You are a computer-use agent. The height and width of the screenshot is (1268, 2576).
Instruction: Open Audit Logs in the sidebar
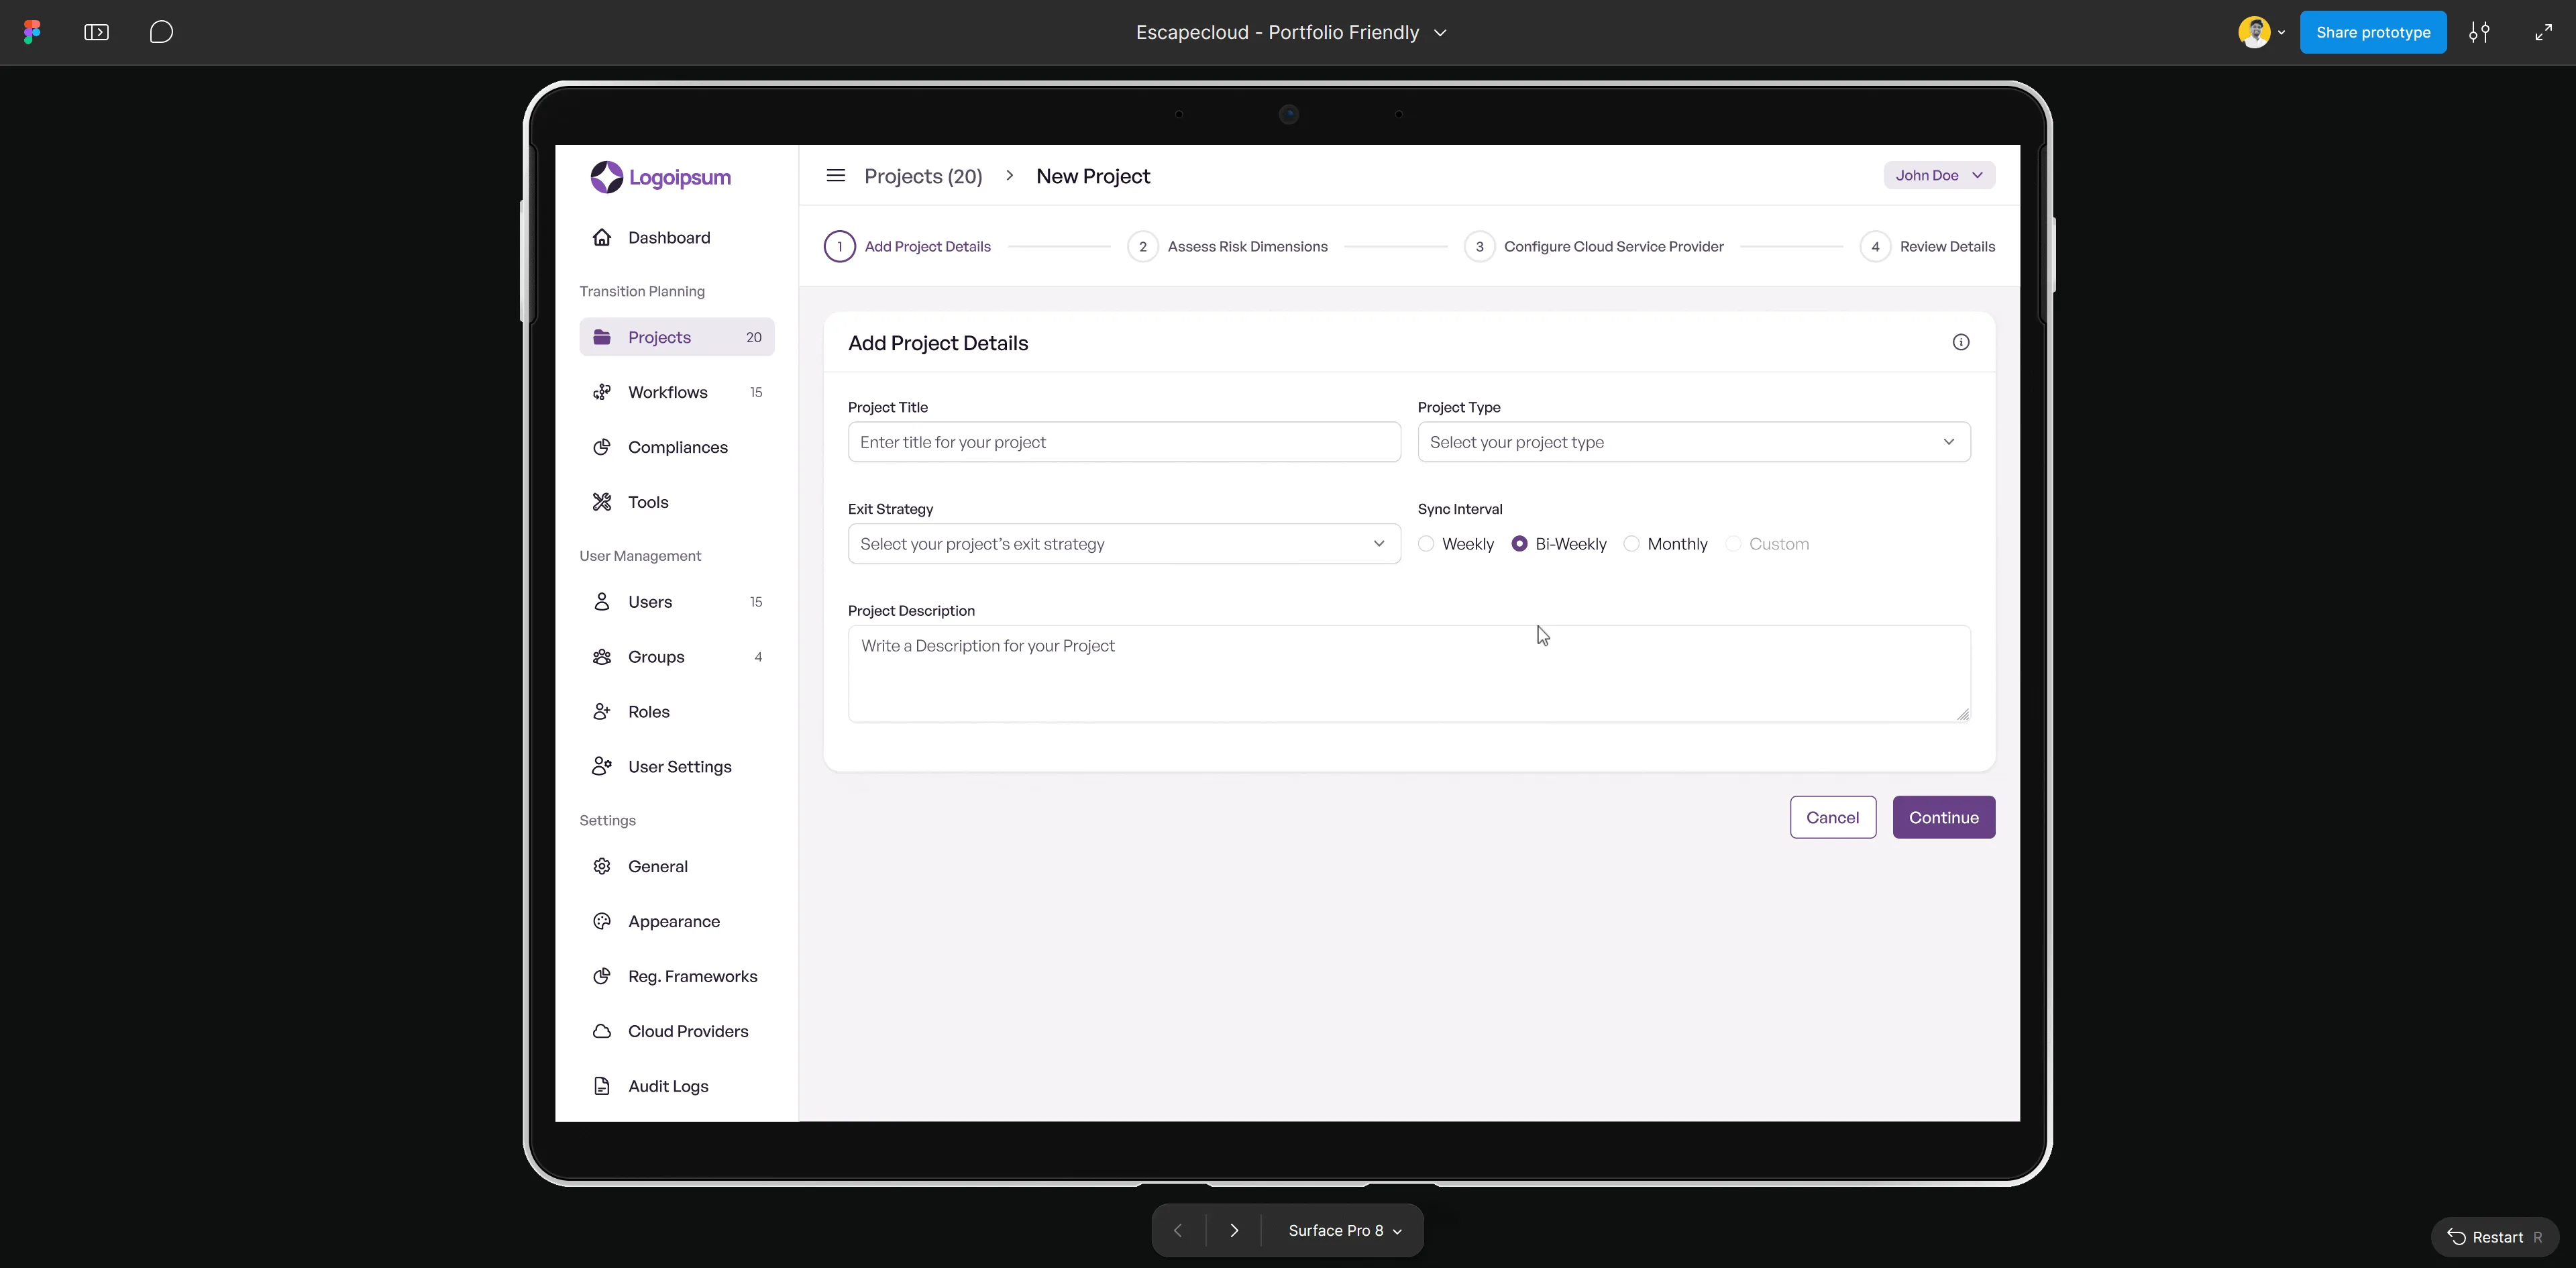coord(677,1086)
